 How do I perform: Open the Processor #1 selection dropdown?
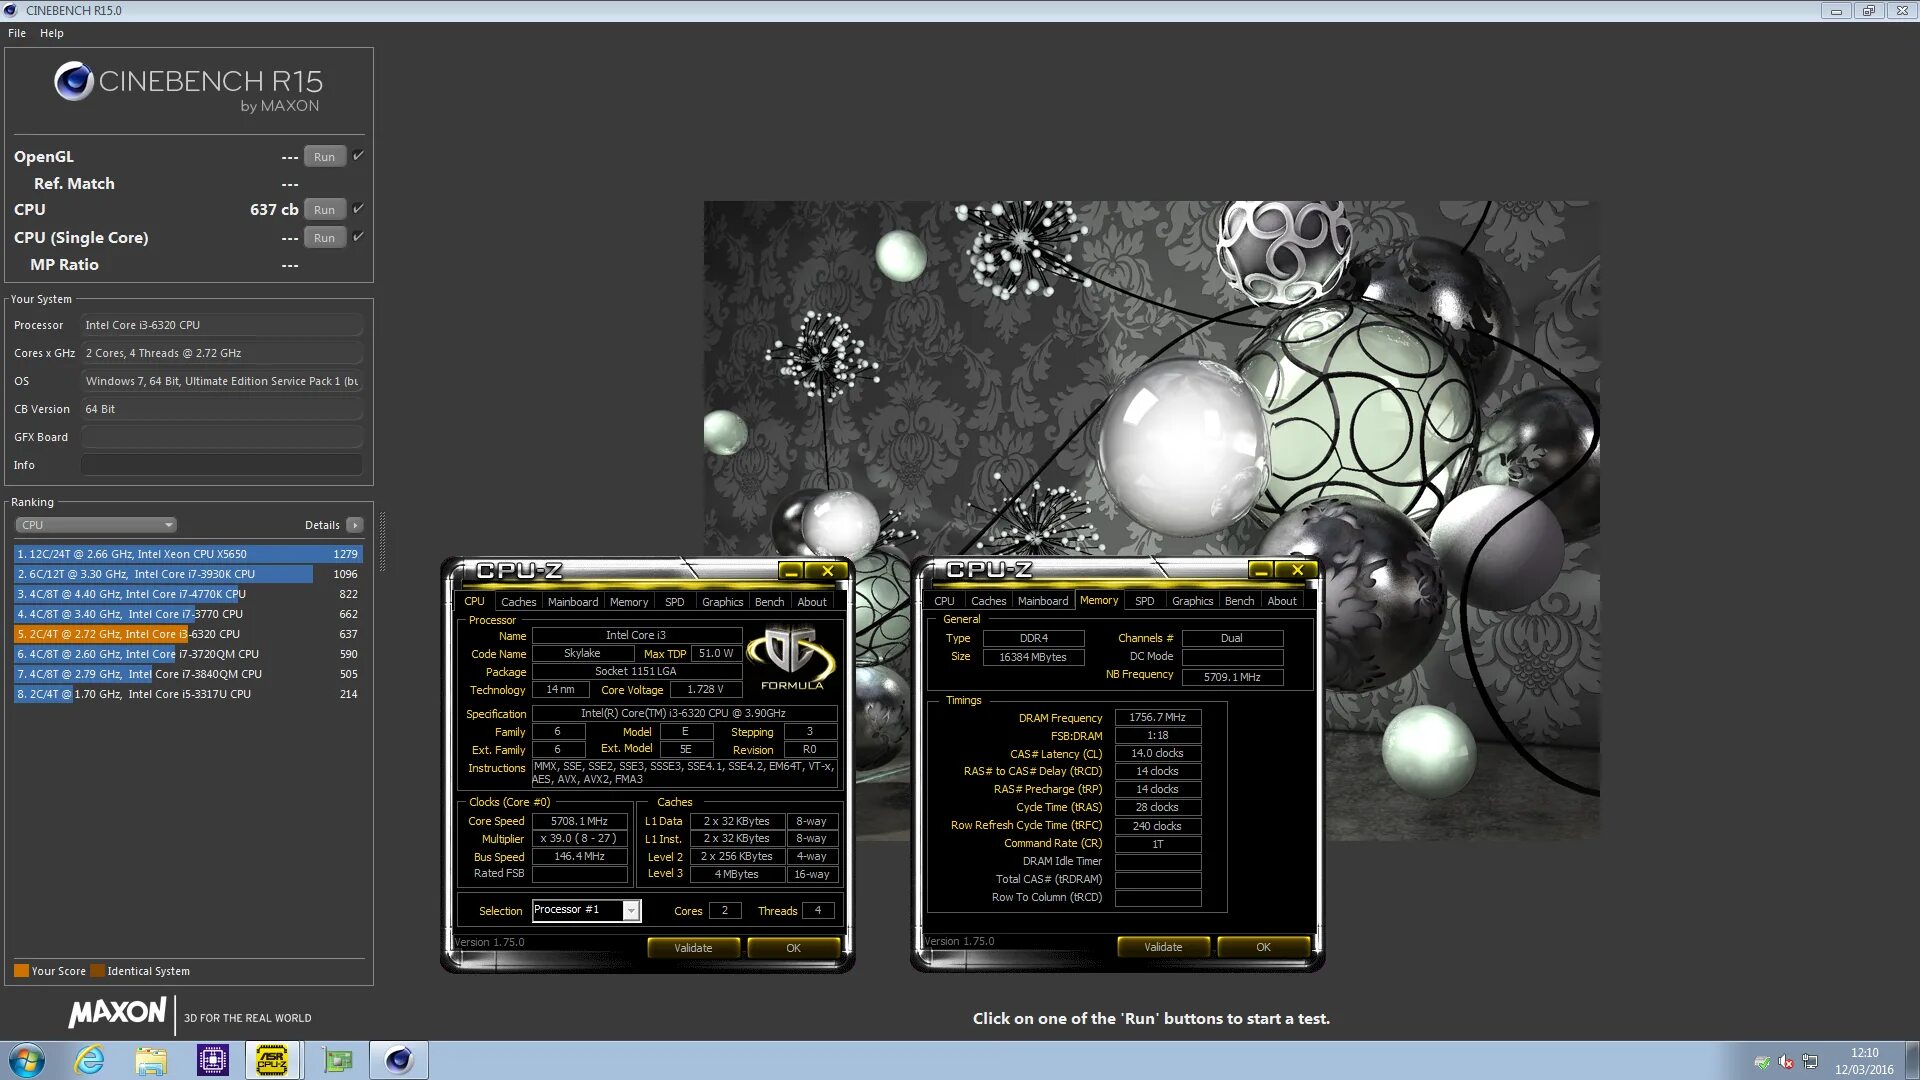coord(631,910)
